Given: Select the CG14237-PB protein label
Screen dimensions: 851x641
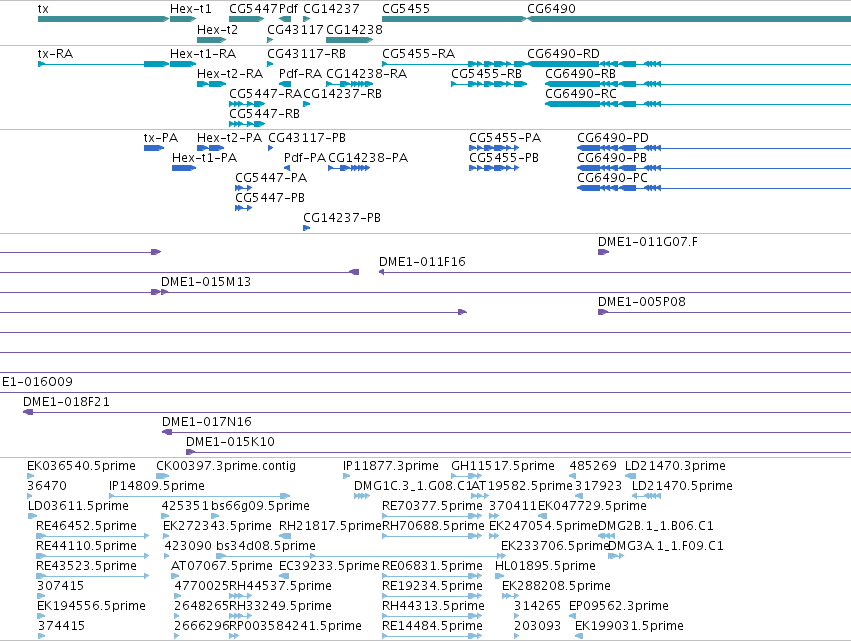Looking at the screenshot, I should 342,218.
